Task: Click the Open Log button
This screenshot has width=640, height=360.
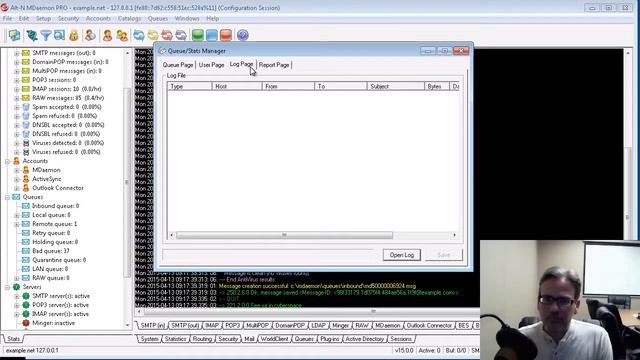Action: [x=402, y=255]
